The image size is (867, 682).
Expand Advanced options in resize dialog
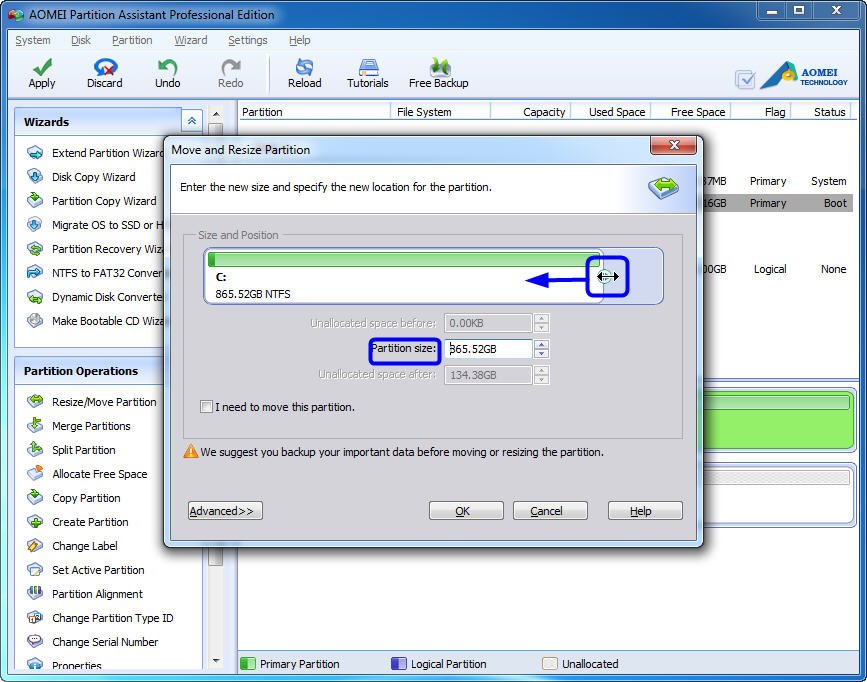(x=225, y=511)
